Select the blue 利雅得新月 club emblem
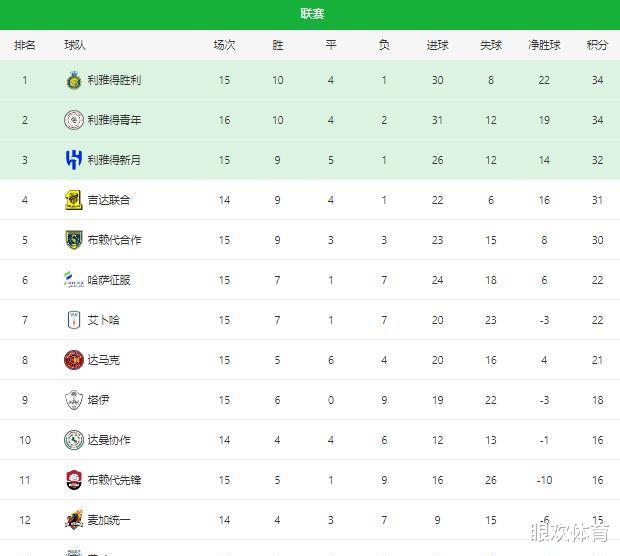Screen dimensions: 620x556 [x=74, y=160]
